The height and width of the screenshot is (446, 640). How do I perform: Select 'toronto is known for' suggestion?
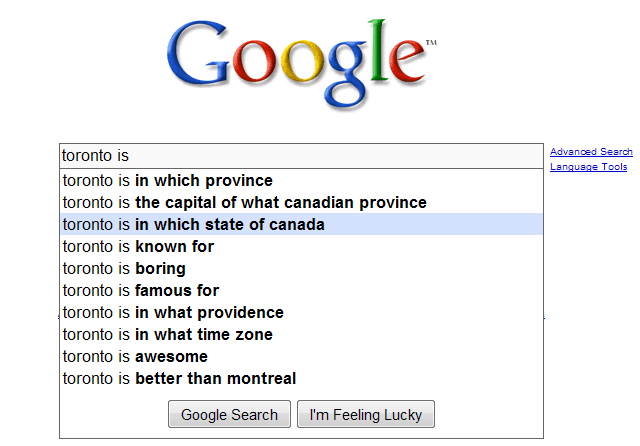[301, 246]
